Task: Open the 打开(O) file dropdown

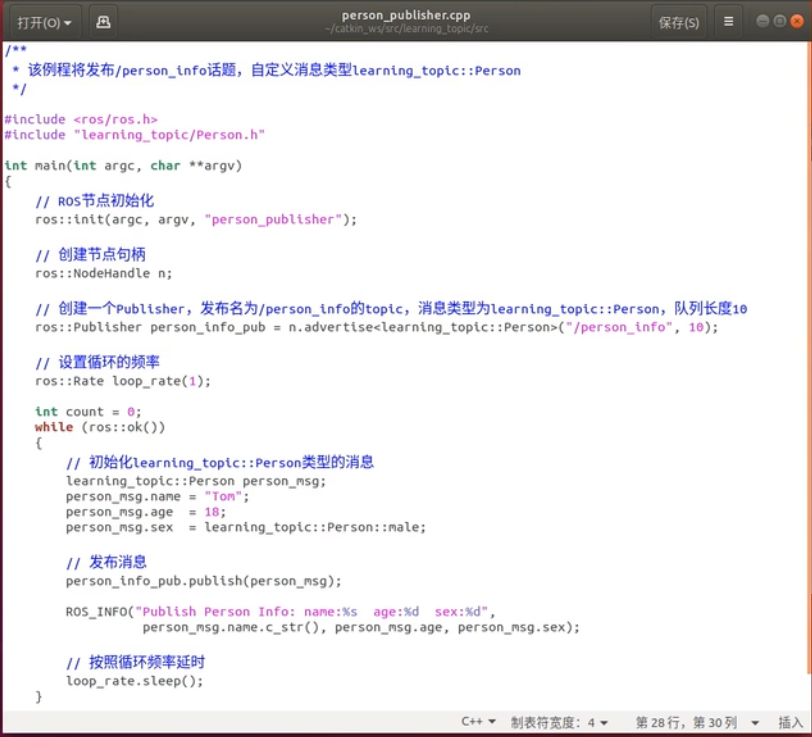Action: click(44, 22)
